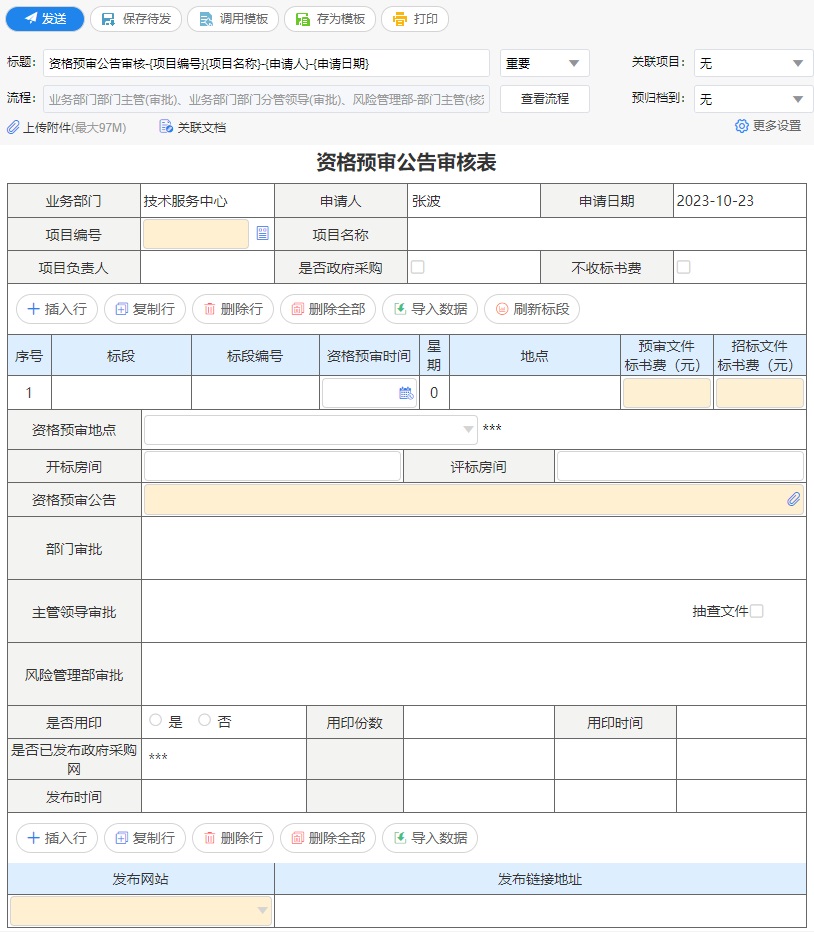Screen dimensions: 814x932
Task: Click the 部门审批 approval area
Action: coord(474,548)
